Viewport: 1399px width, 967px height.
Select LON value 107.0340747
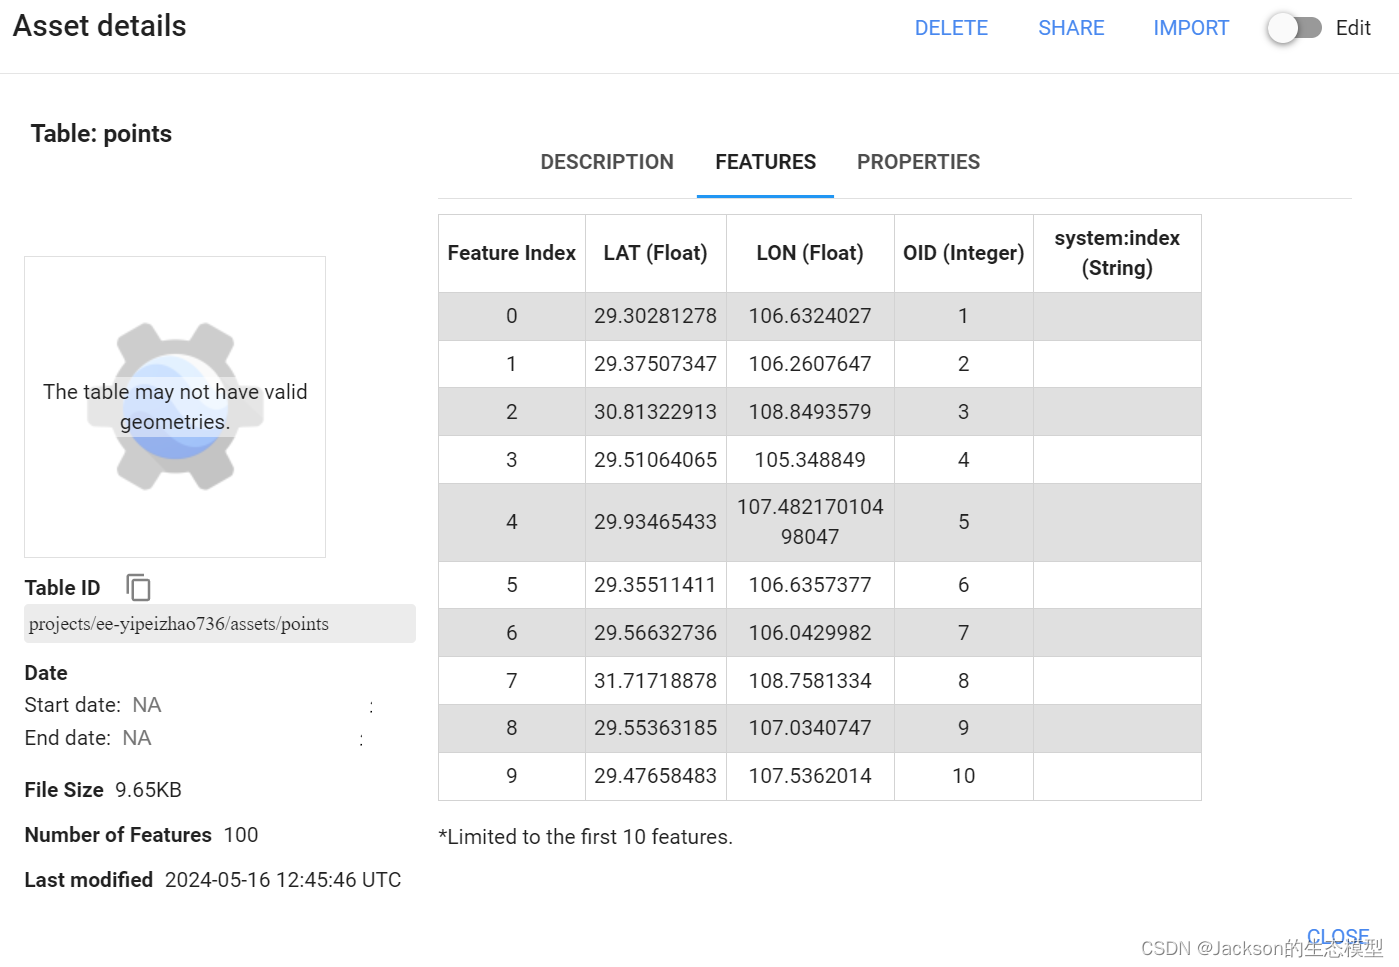tap(810, 728)
